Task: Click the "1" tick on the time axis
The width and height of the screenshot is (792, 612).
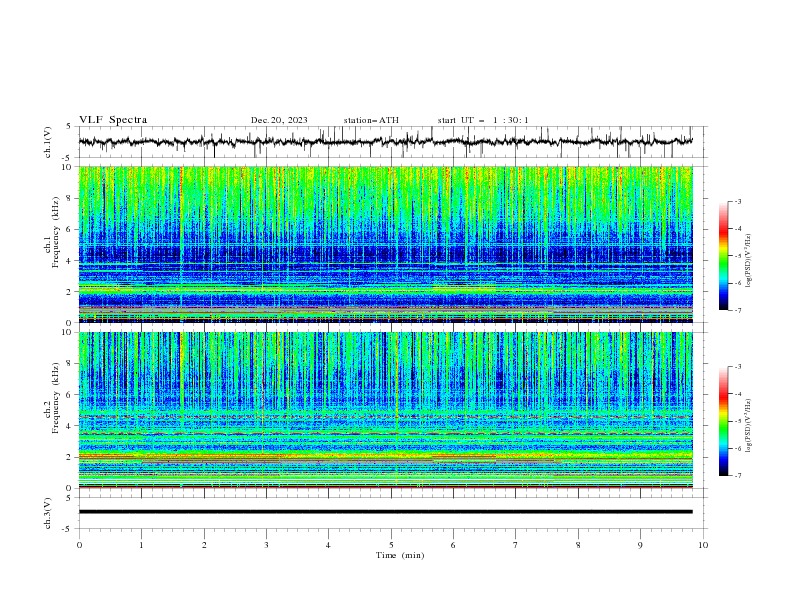Action: (141, 545)
